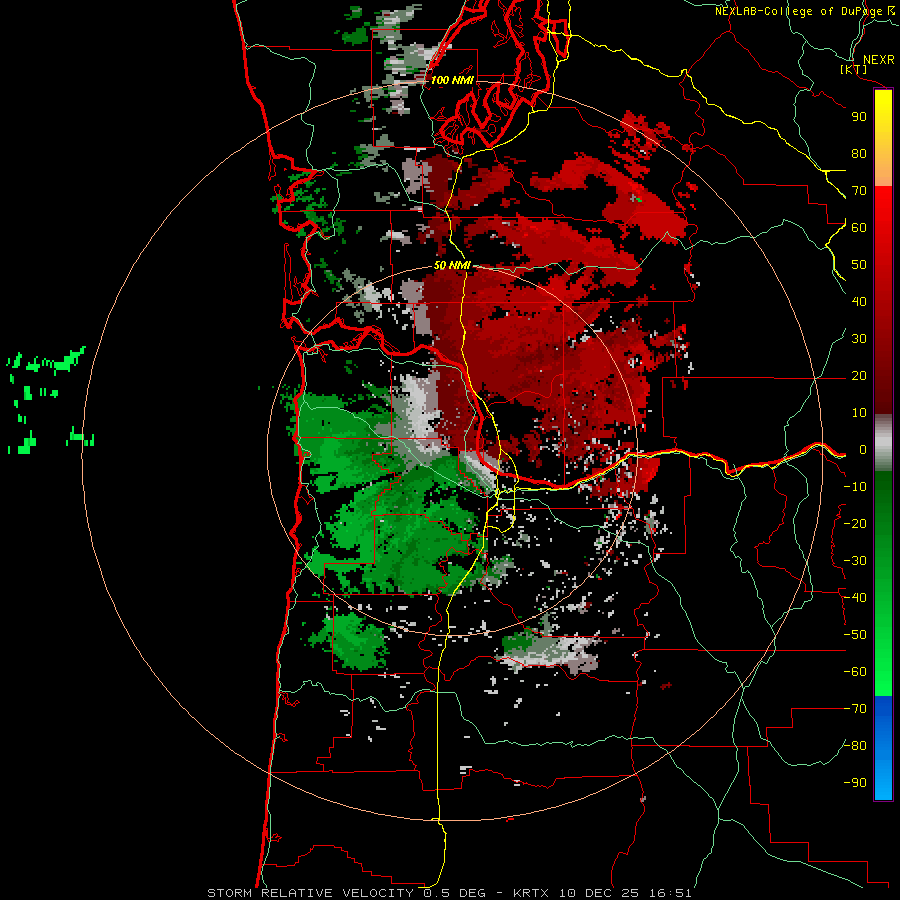The height and width of the screenshot is (900, 900).
Task: Click the 0 value on the velocity scale
Action: pos(862,449)
